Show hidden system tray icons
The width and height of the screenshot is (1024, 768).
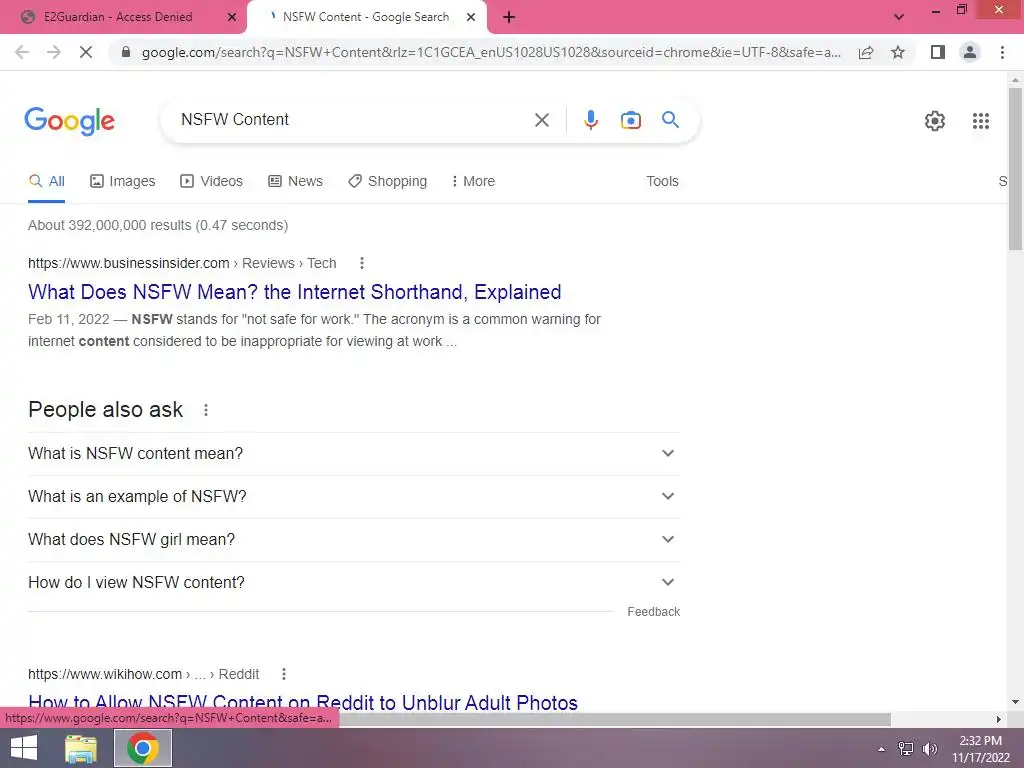[x=881, y=749]
